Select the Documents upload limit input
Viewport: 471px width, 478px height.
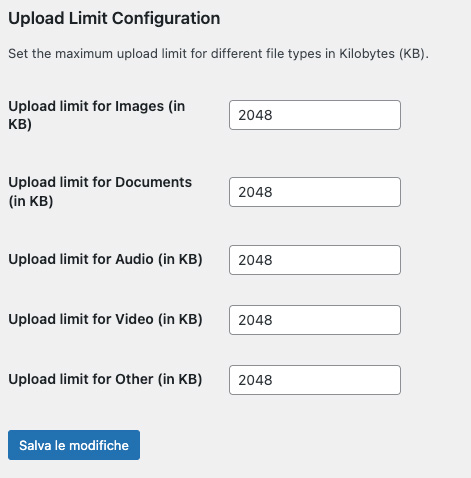pyautogui.click(x=315, y=192)
